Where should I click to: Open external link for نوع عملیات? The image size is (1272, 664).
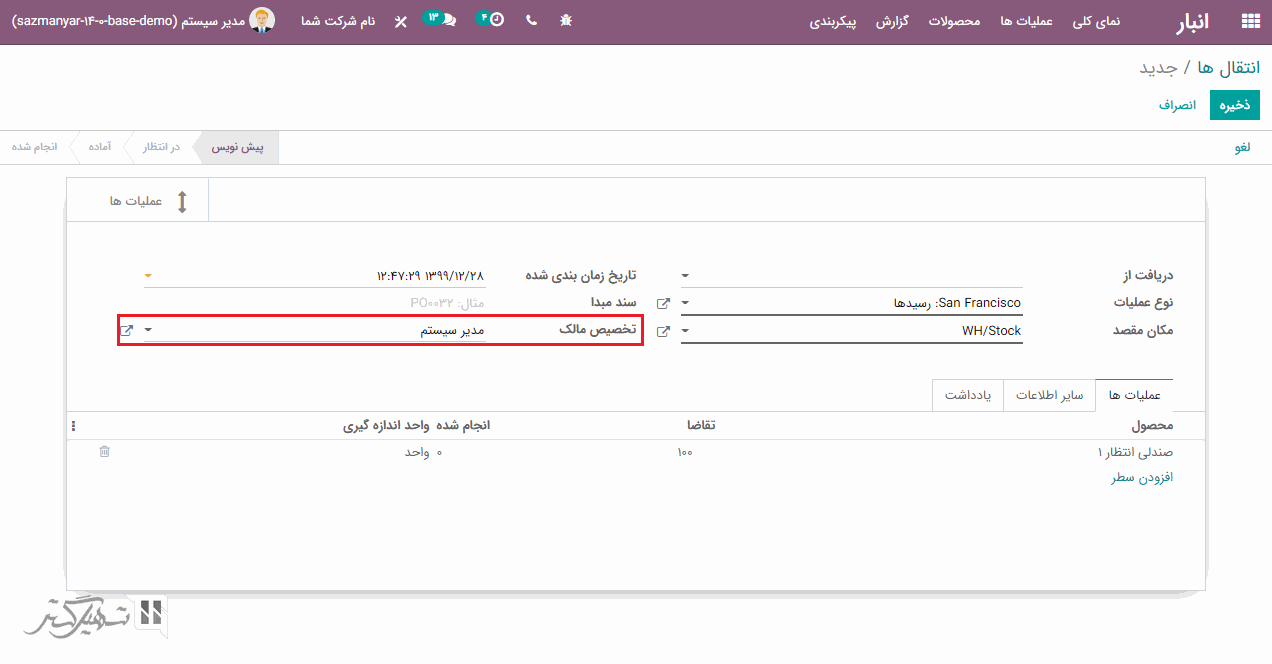tap(663, 303)
